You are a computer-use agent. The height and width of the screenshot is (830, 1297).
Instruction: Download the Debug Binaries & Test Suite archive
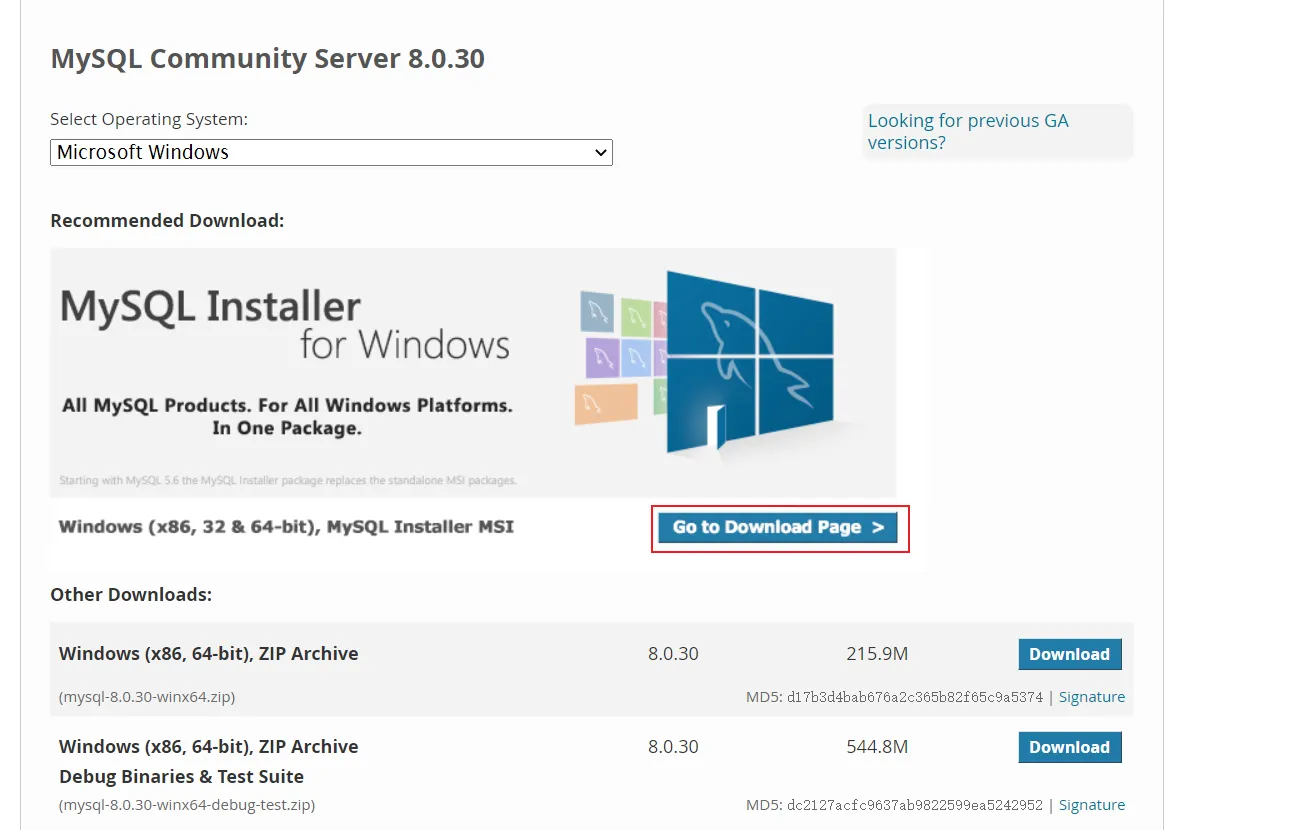click(x=1070, y=747)
